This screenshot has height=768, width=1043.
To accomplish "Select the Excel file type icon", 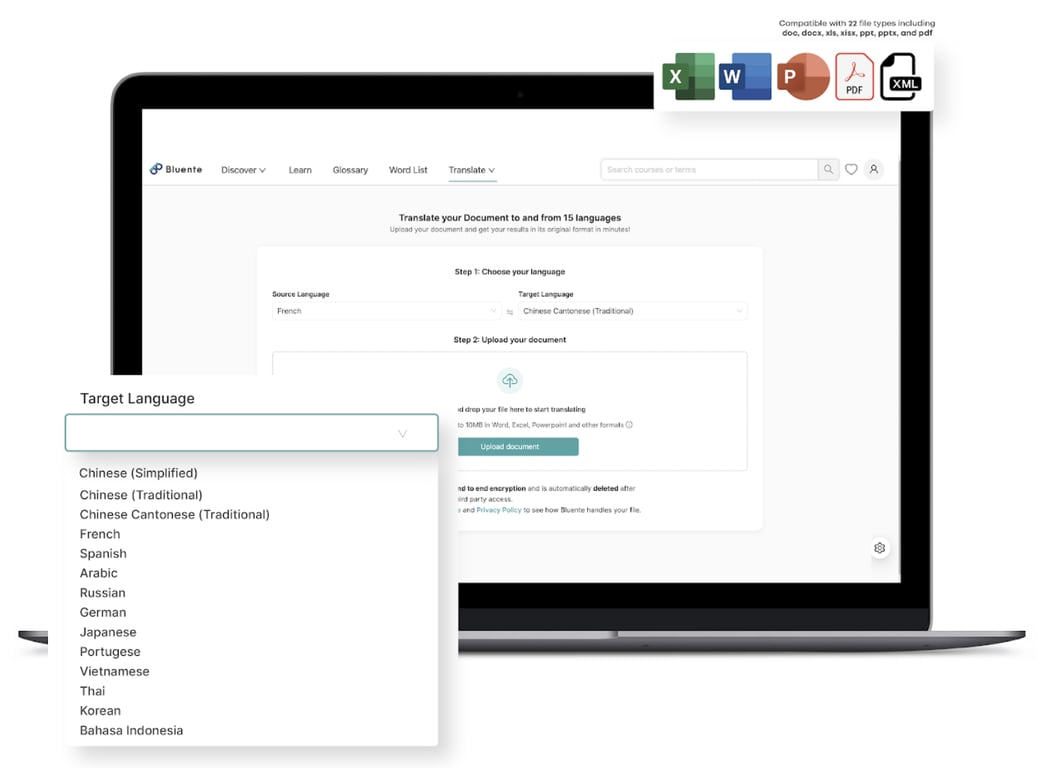I will point(688,76).
